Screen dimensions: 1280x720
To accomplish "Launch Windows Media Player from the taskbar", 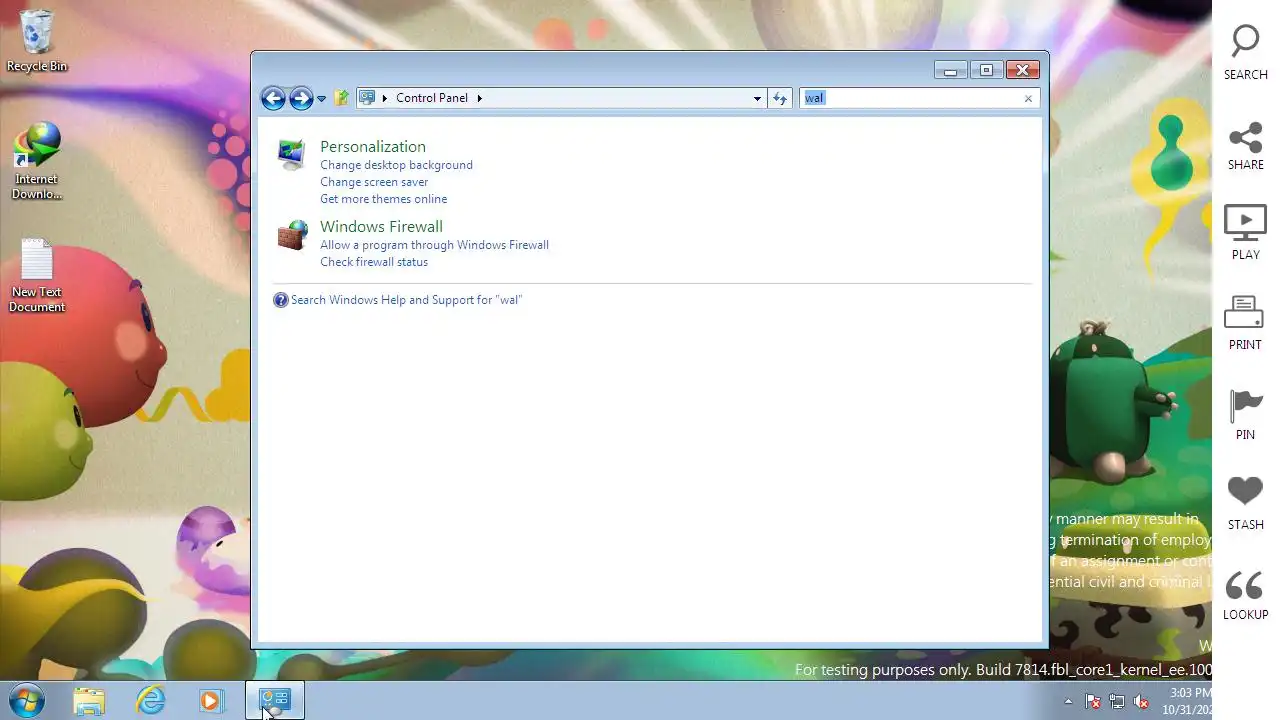I will click(211, 701).
